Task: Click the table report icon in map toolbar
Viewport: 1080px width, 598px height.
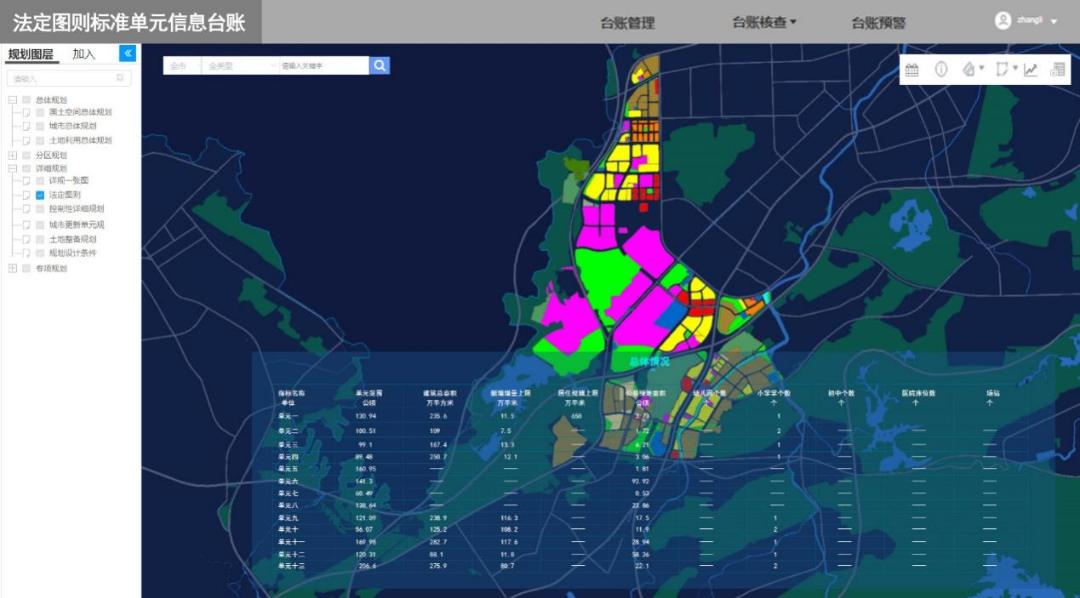Action: 1058,70
